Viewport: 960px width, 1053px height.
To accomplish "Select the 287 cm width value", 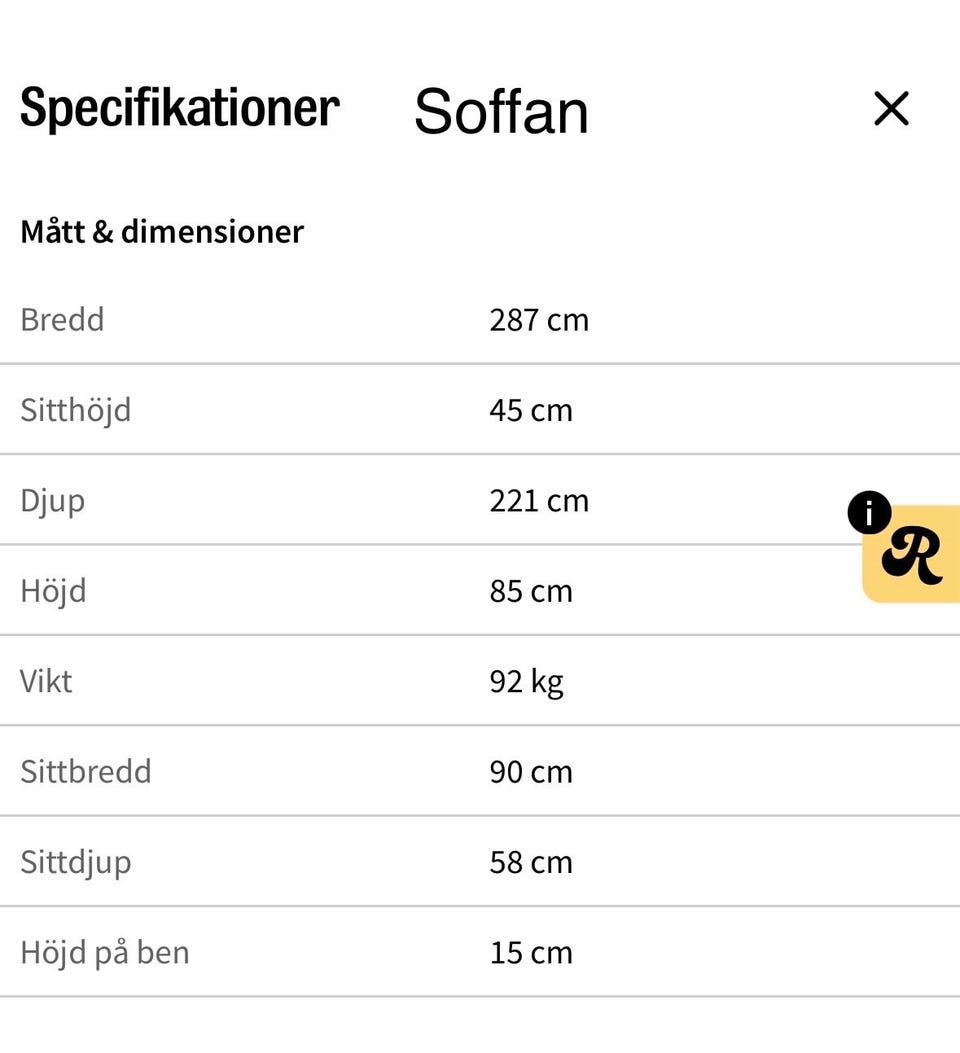I will 539,320.
